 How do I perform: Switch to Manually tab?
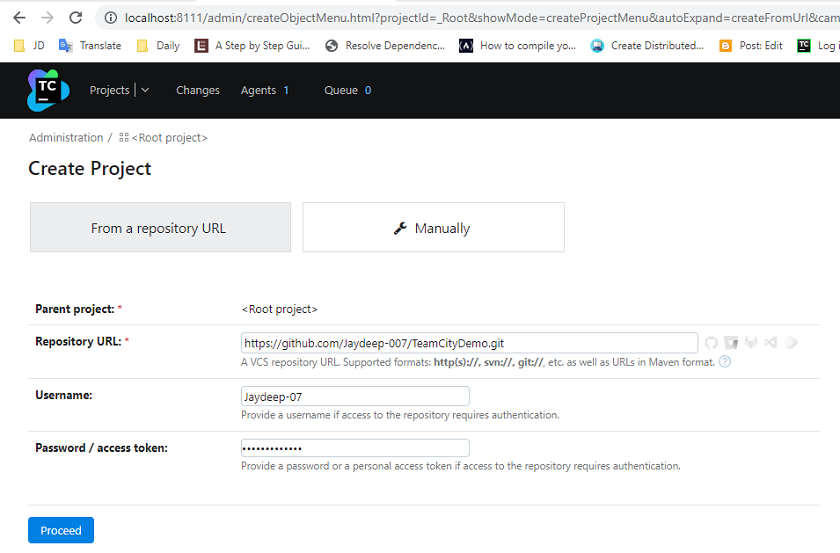click(x=433, y=227)
